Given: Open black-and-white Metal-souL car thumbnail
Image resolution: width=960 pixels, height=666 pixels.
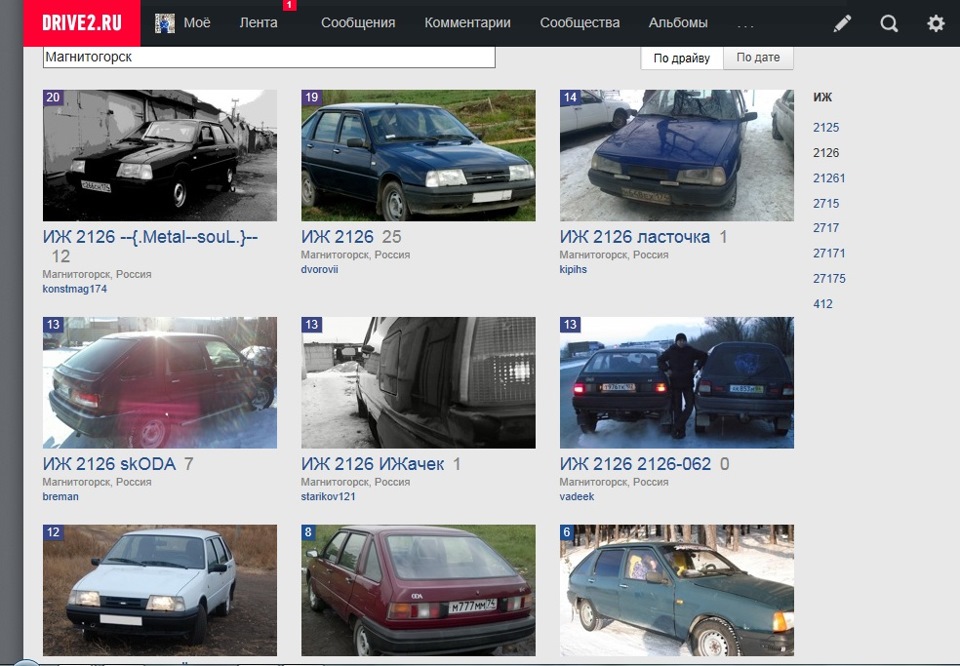Looking at the screenshot, I should (160, 155).
